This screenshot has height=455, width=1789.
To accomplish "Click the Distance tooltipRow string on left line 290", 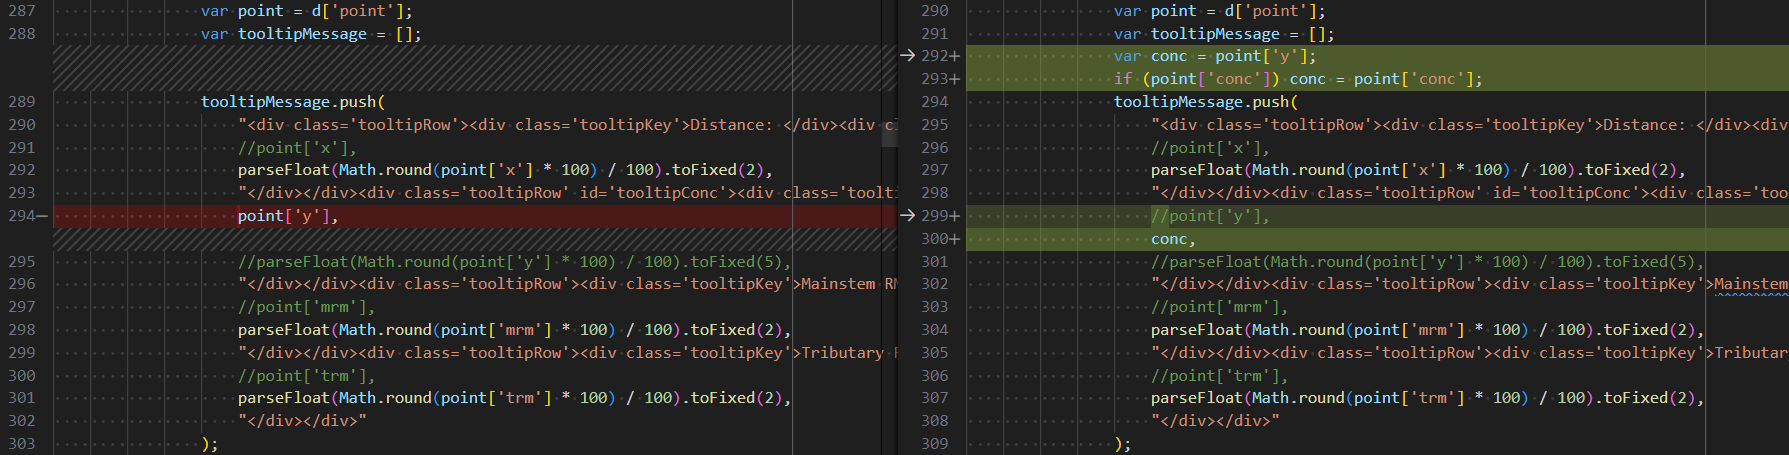I will coord(567,125).
